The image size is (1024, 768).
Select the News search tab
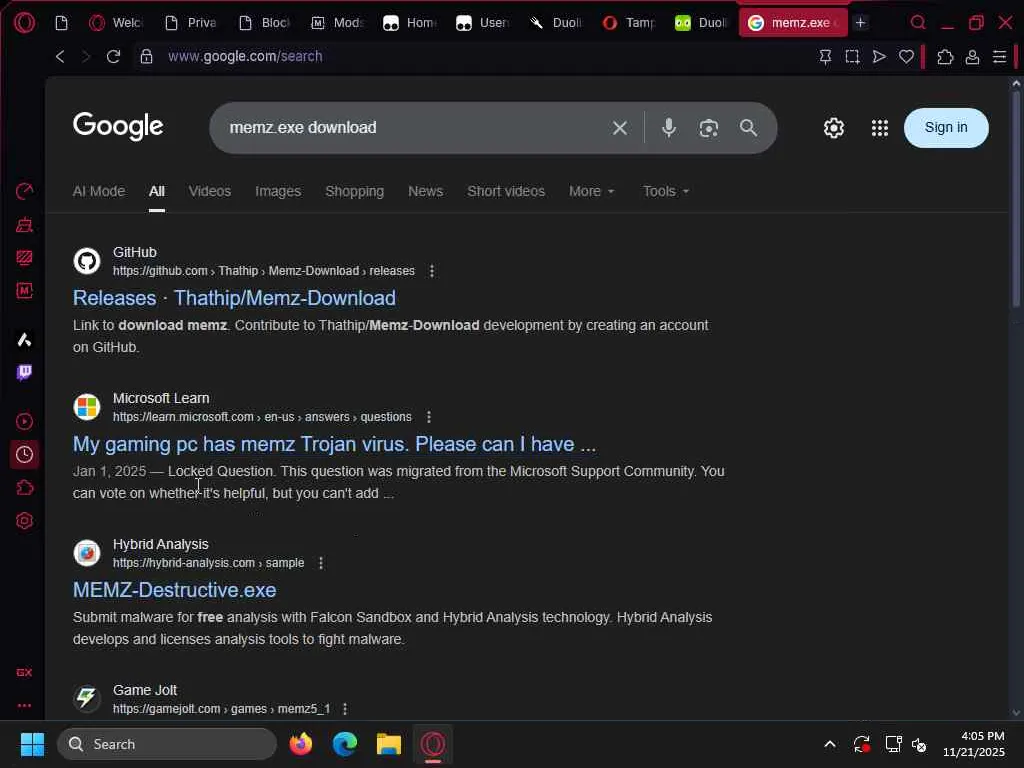pyautogui.click(x=426, y=191)
